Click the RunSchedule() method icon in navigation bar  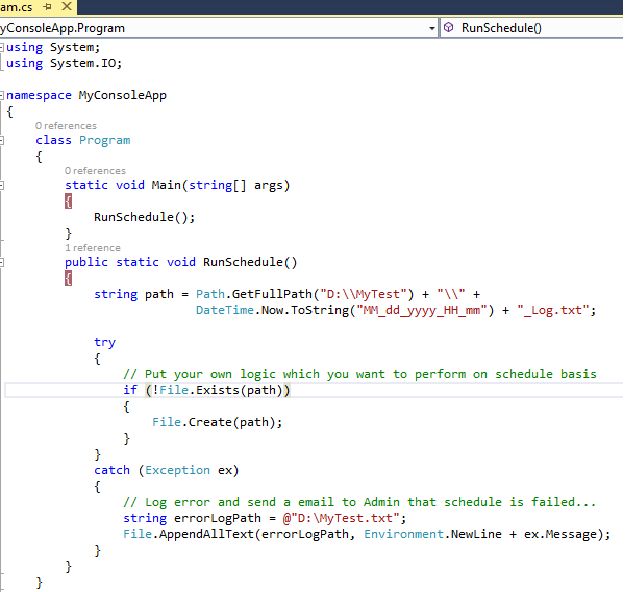[449, 28]
